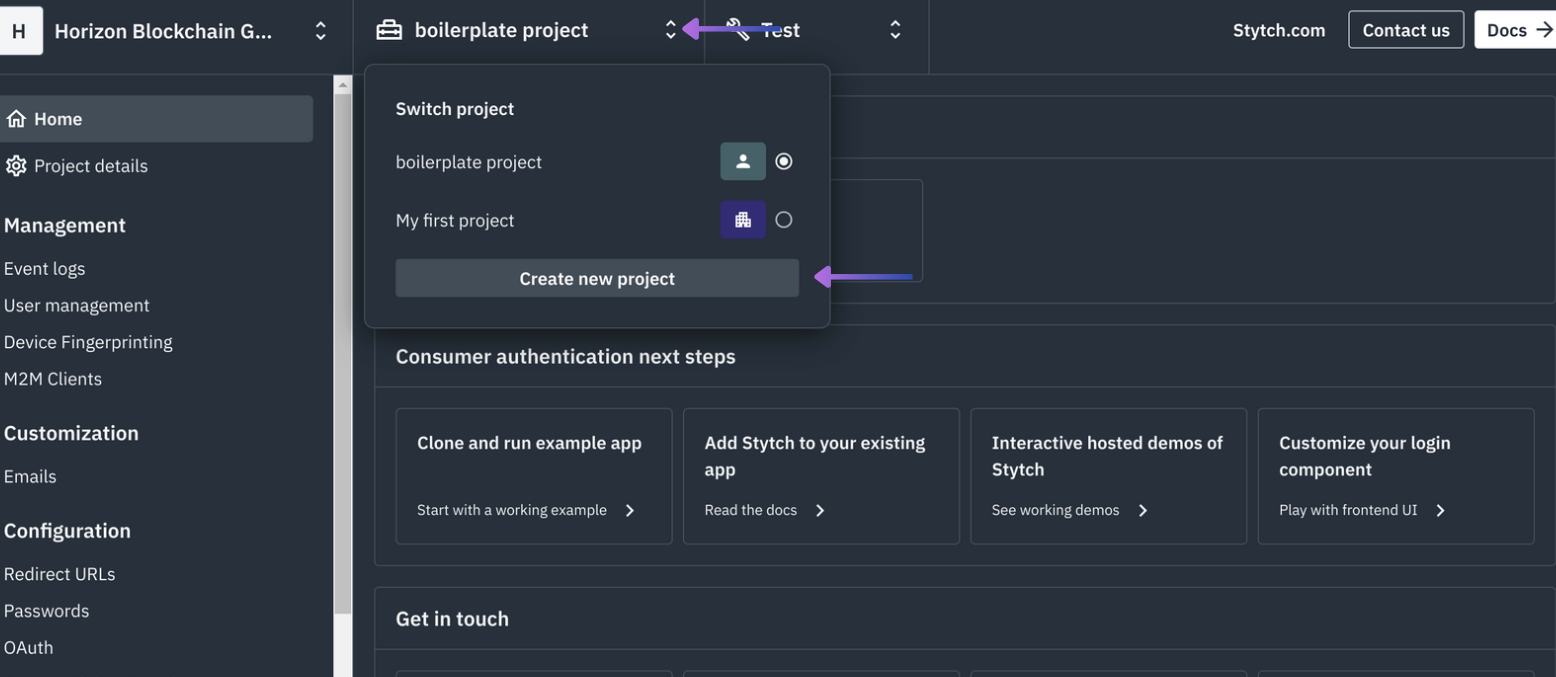Viewport: 1556px width, 677px height.
Task: Click the arrow icon inside Docs button
Action: [x=1544, y=30]
